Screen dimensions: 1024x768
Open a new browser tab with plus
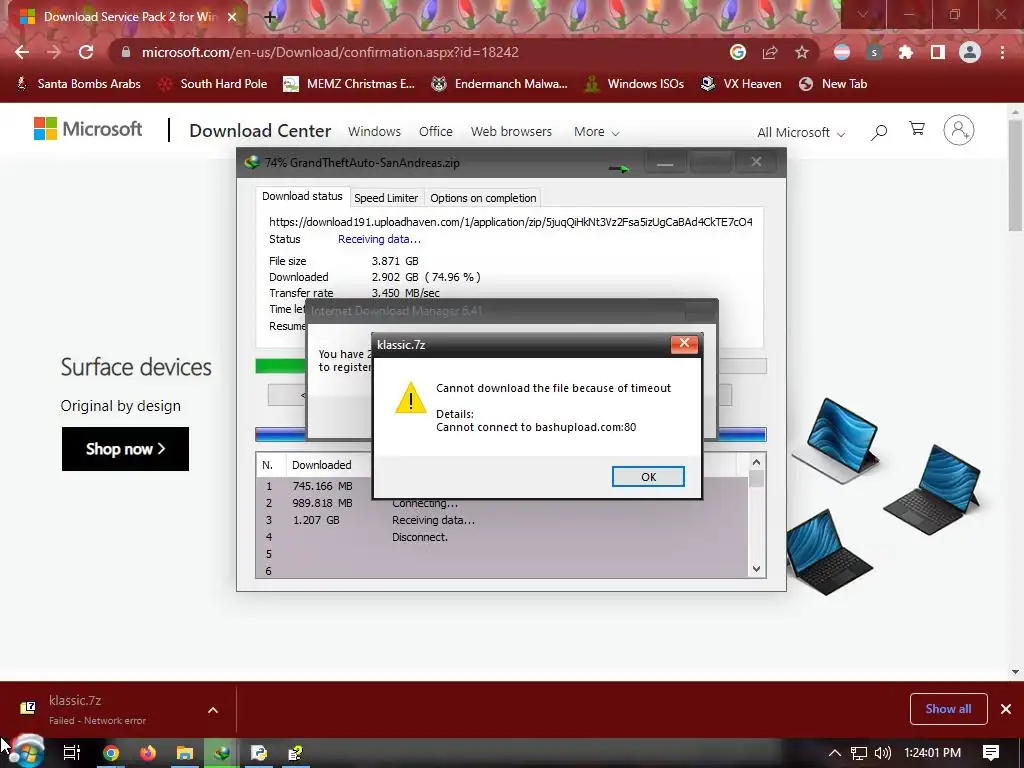(270, 17)
